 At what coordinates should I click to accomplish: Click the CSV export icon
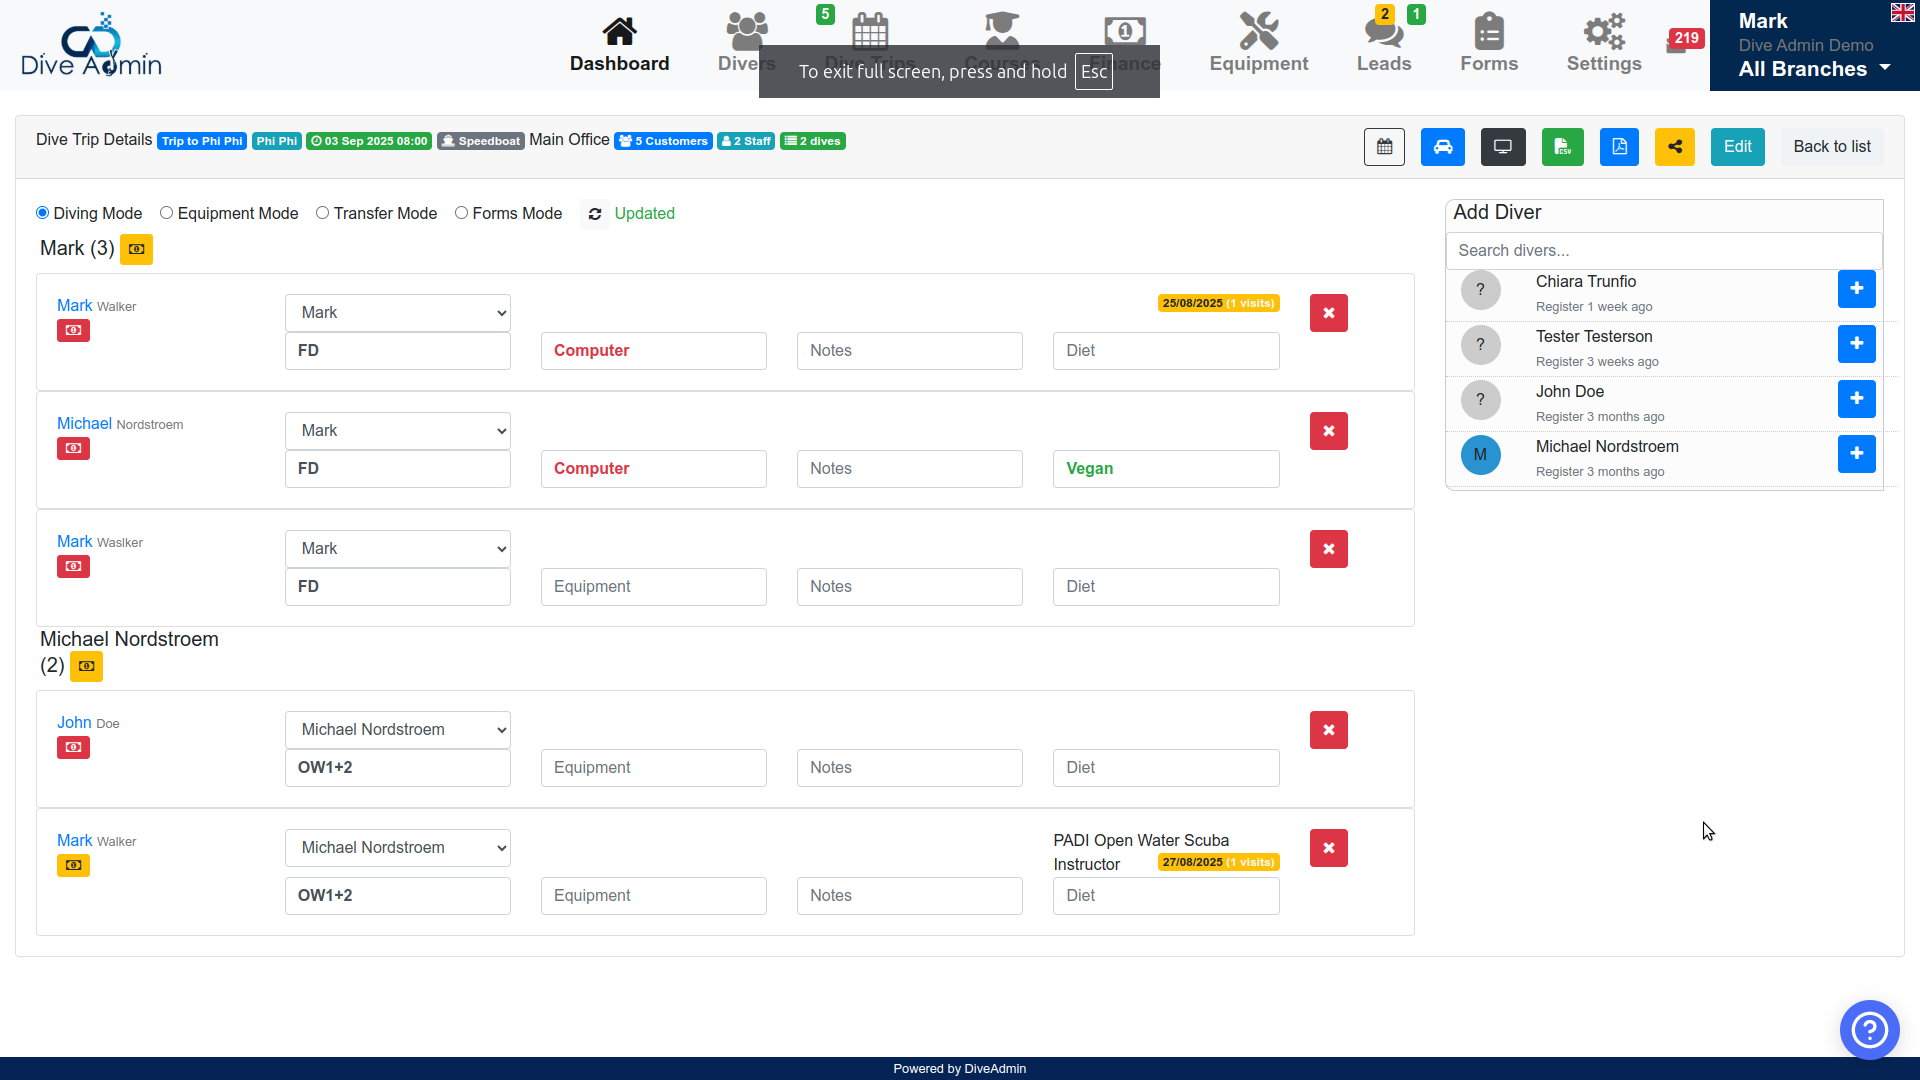(1562, 147)
